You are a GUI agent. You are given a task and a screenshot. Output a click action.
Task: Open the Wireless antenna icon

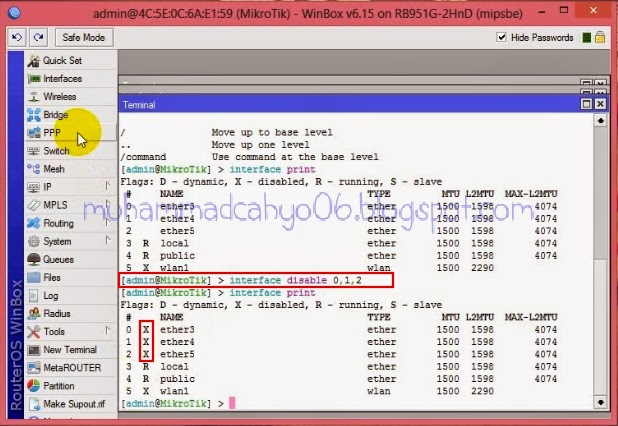(x=34, y=97)
